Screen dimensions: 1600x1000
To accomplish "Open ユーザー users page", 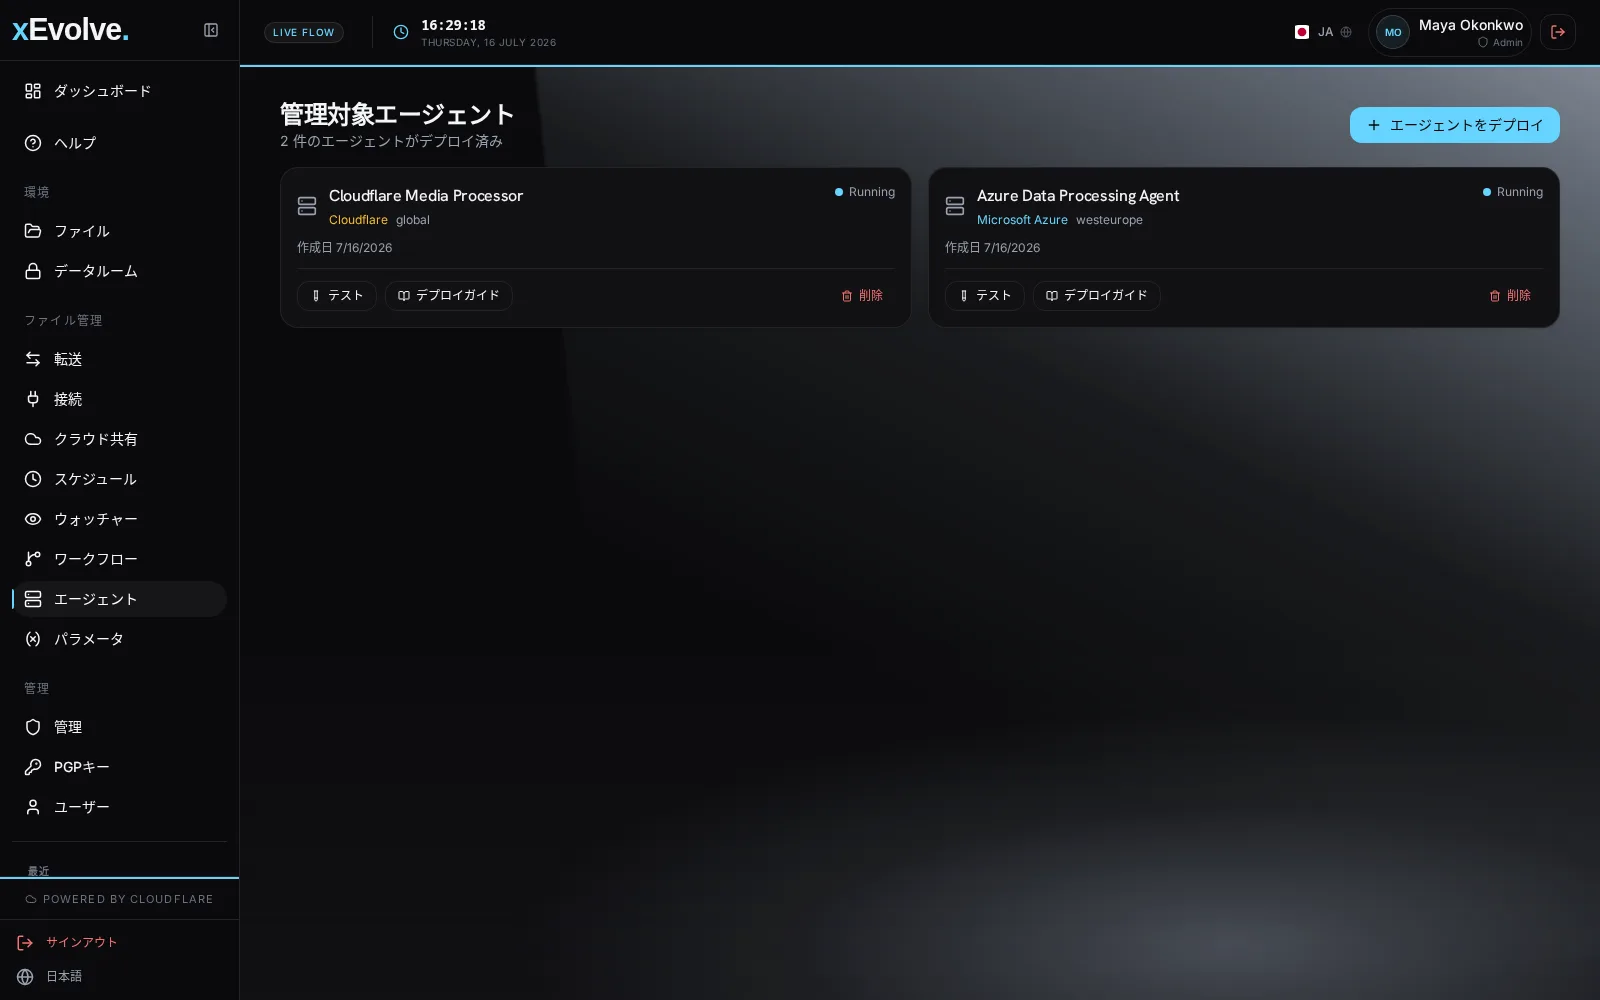I will pos(119,807).
